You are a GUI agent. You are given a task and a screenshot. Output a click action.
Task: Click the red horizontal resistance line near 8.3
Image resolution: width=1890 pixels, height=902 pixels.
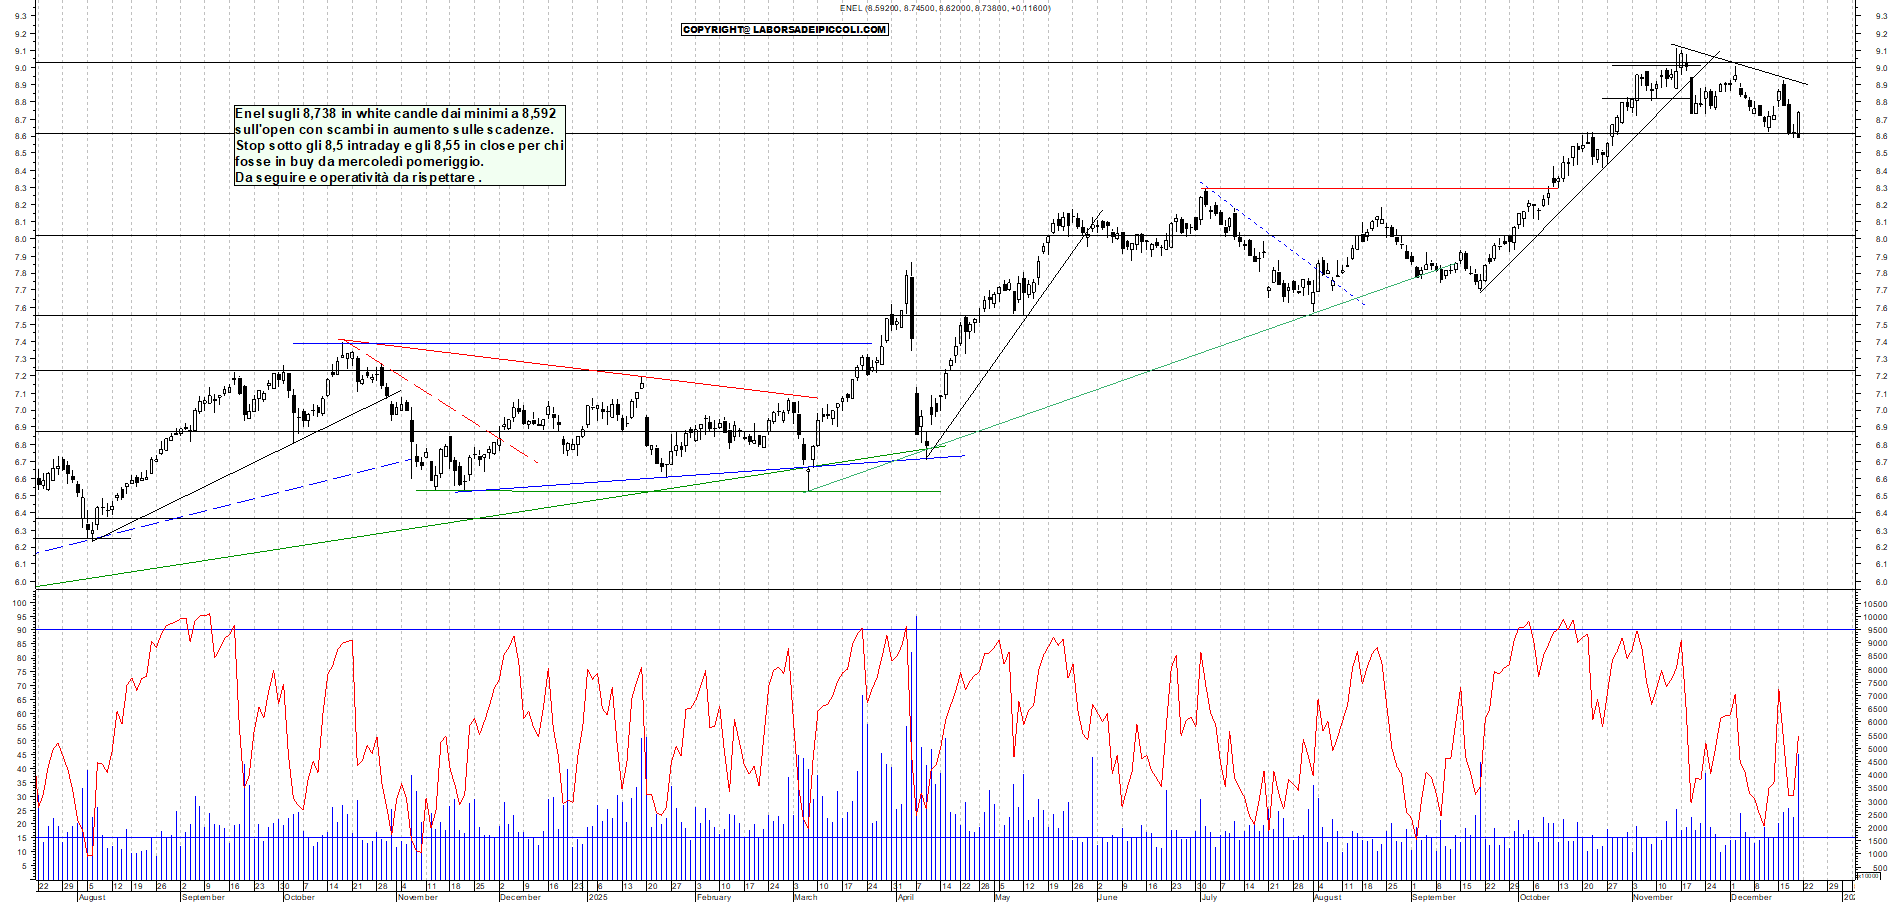(x=1380, y=188)
